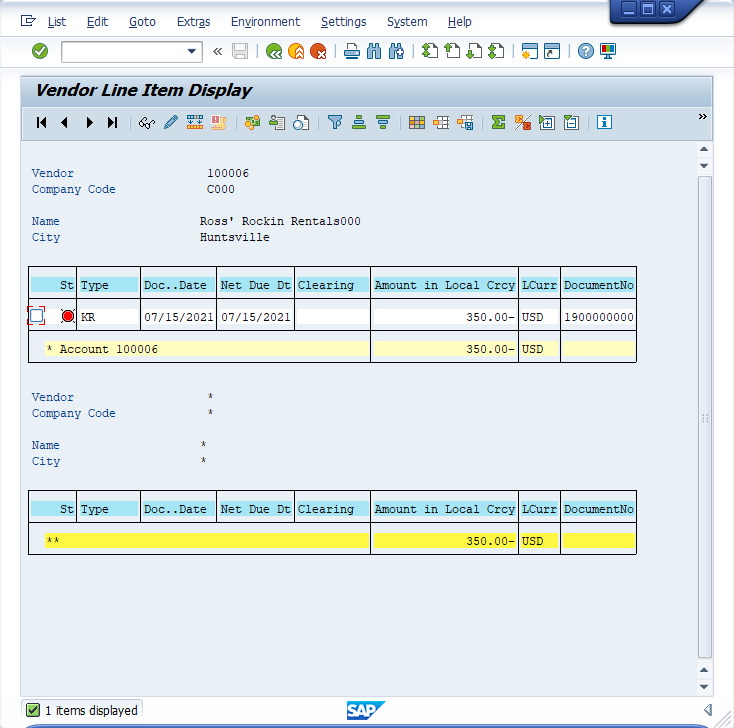Click the orange Exit icon
Viewport: 734px width, 728px height.
click(x=296, y=51)
